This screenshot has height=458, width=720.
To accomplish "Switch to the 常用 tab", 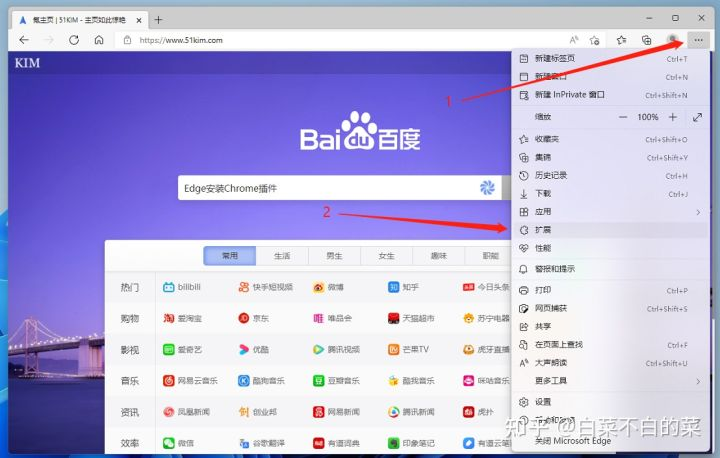I will (230, 256).
